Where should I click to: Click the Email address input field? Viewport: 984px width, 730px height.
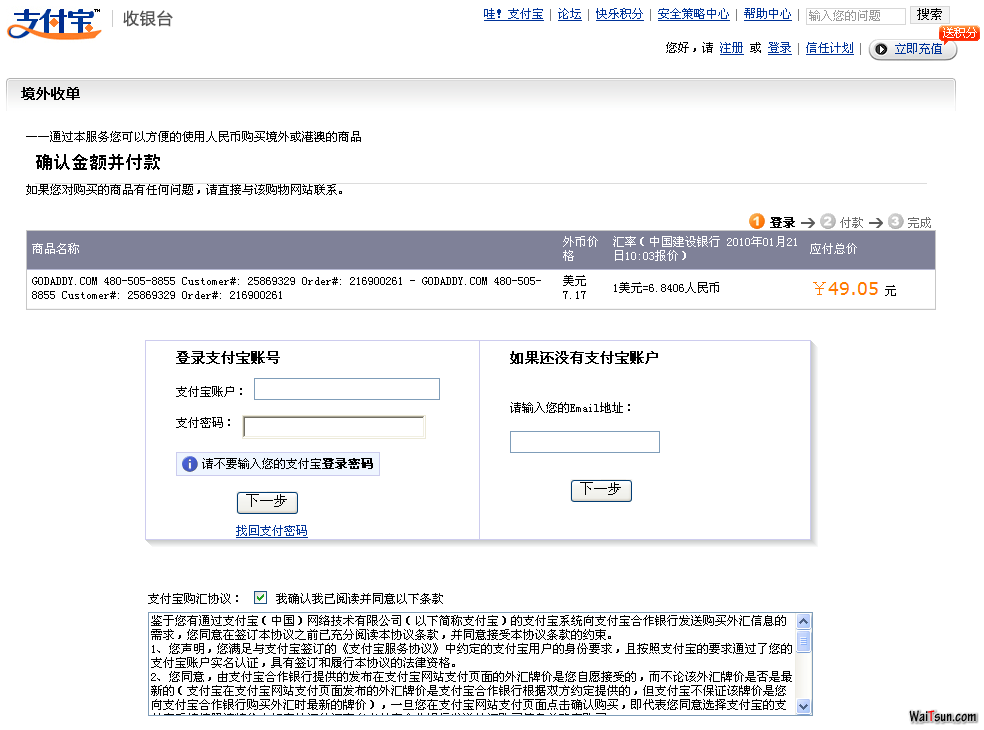pos(584,442)
